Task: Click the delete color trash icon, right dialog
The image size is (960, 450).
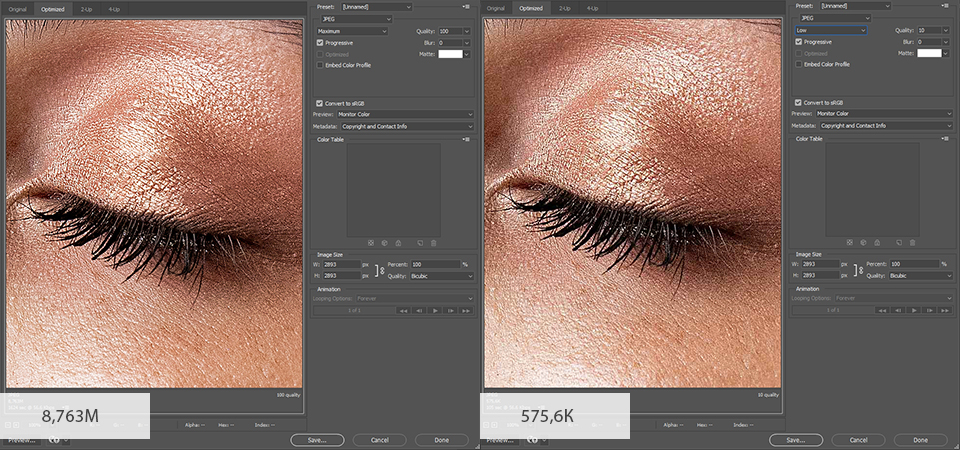Action: (x=912, y=242)
